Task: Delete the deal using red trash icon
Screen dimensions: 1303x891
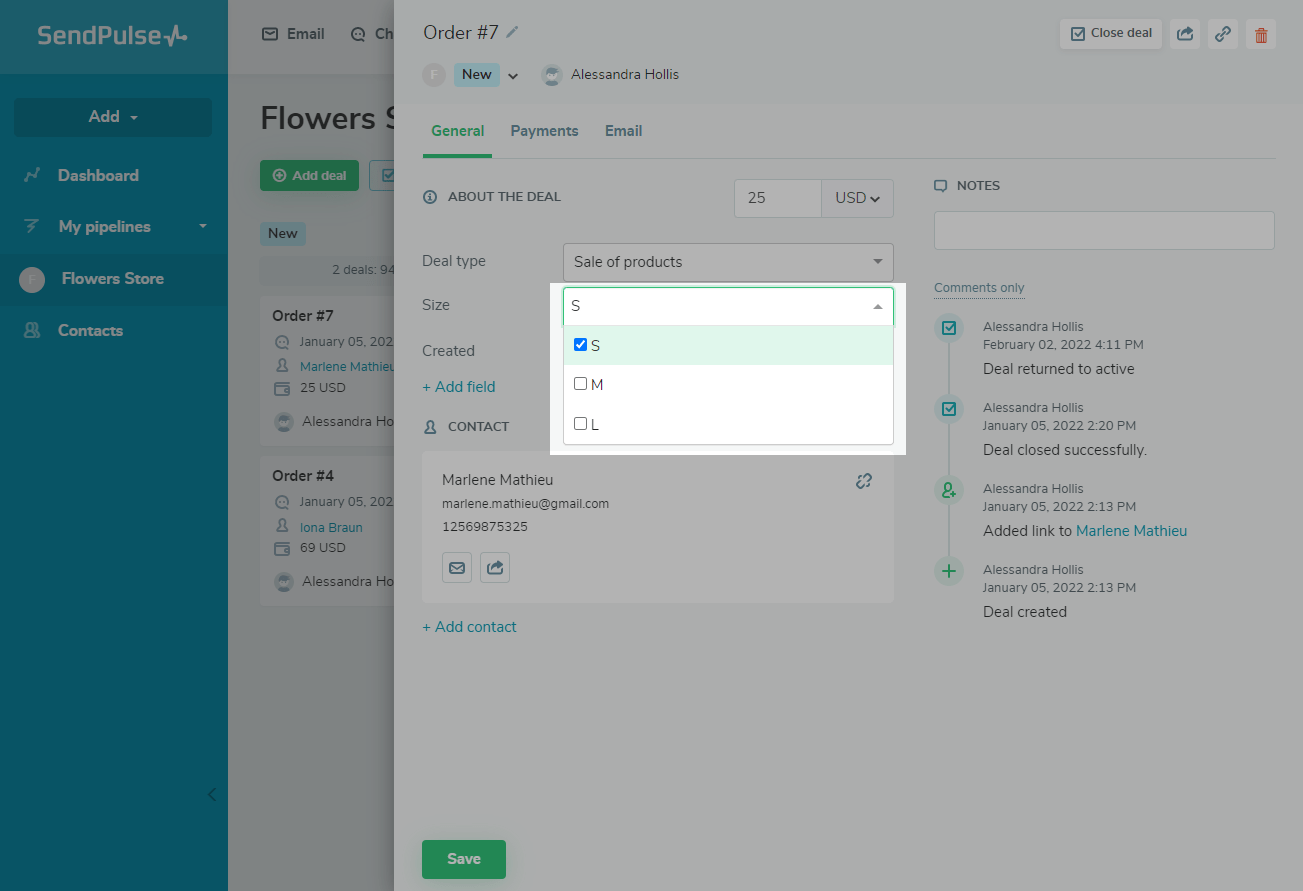Action: click(x=1261, y=34)
